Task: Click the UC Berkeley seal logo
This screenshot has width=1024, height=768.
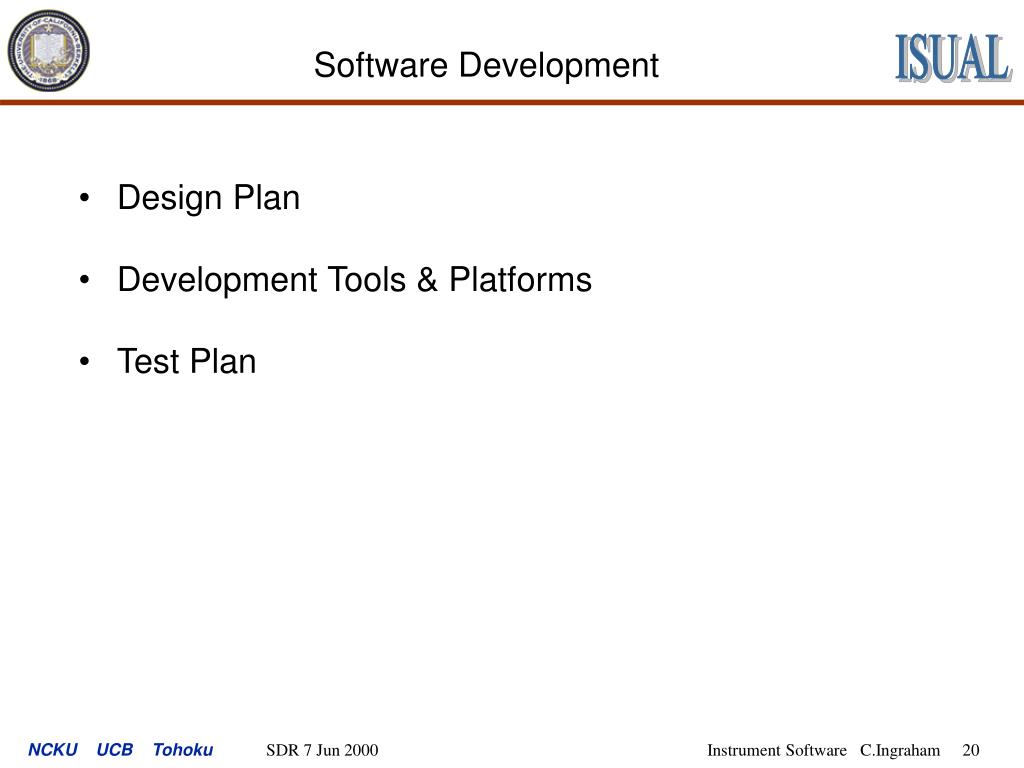Action: 48,50
